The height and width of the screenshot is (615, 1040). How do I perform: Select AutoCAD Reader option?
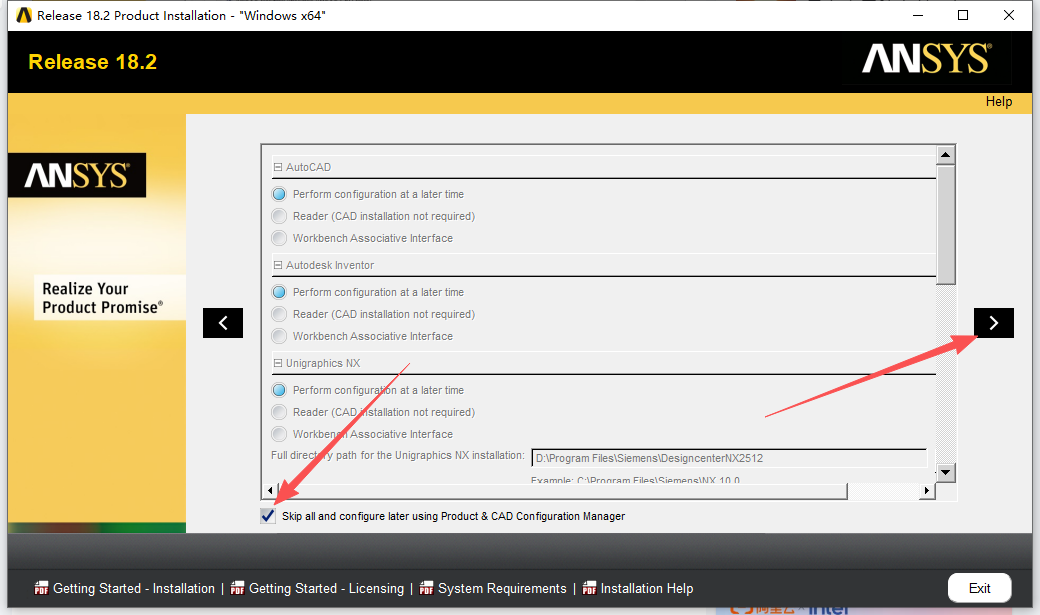point(279,216)
